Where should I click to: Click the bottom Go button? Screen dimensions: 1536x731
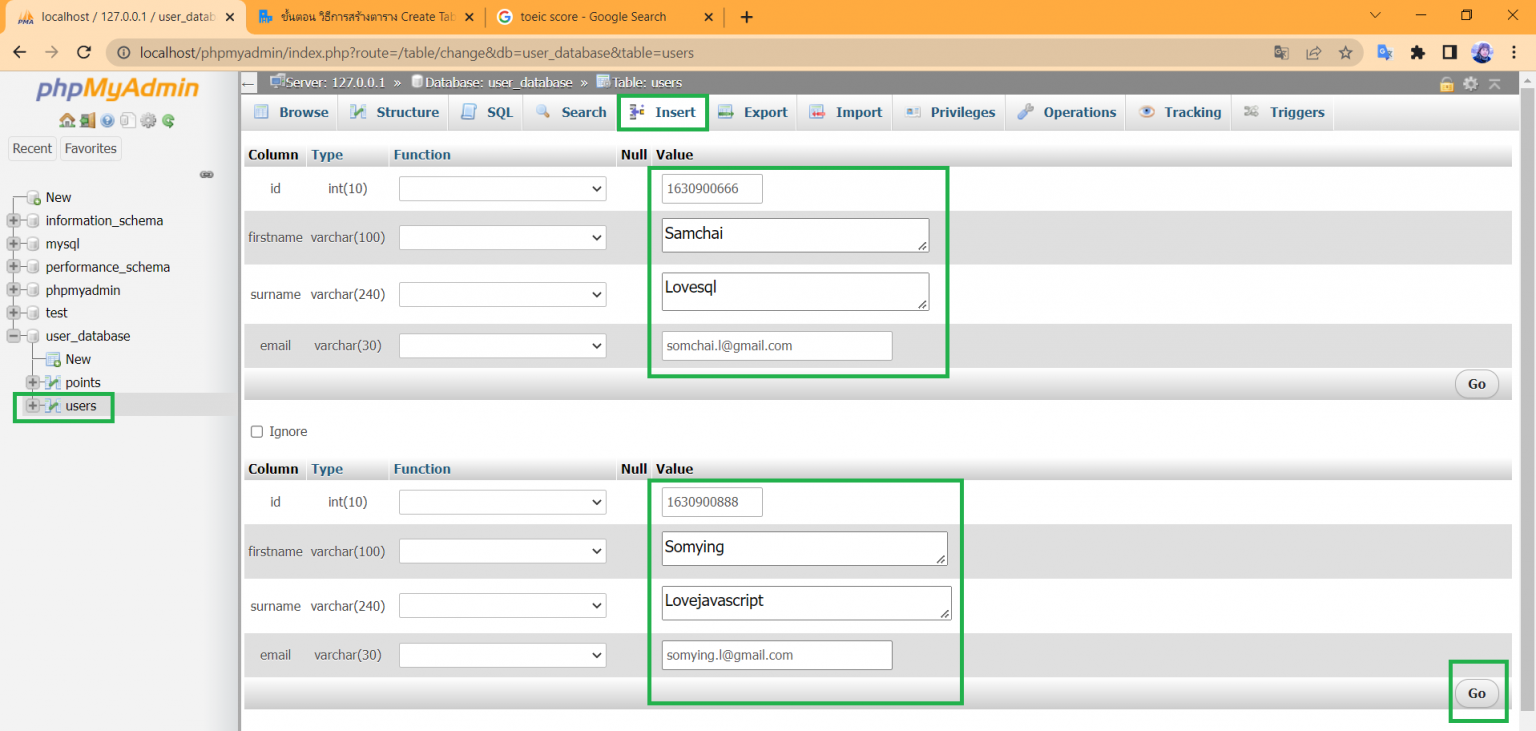point(1476,693)
